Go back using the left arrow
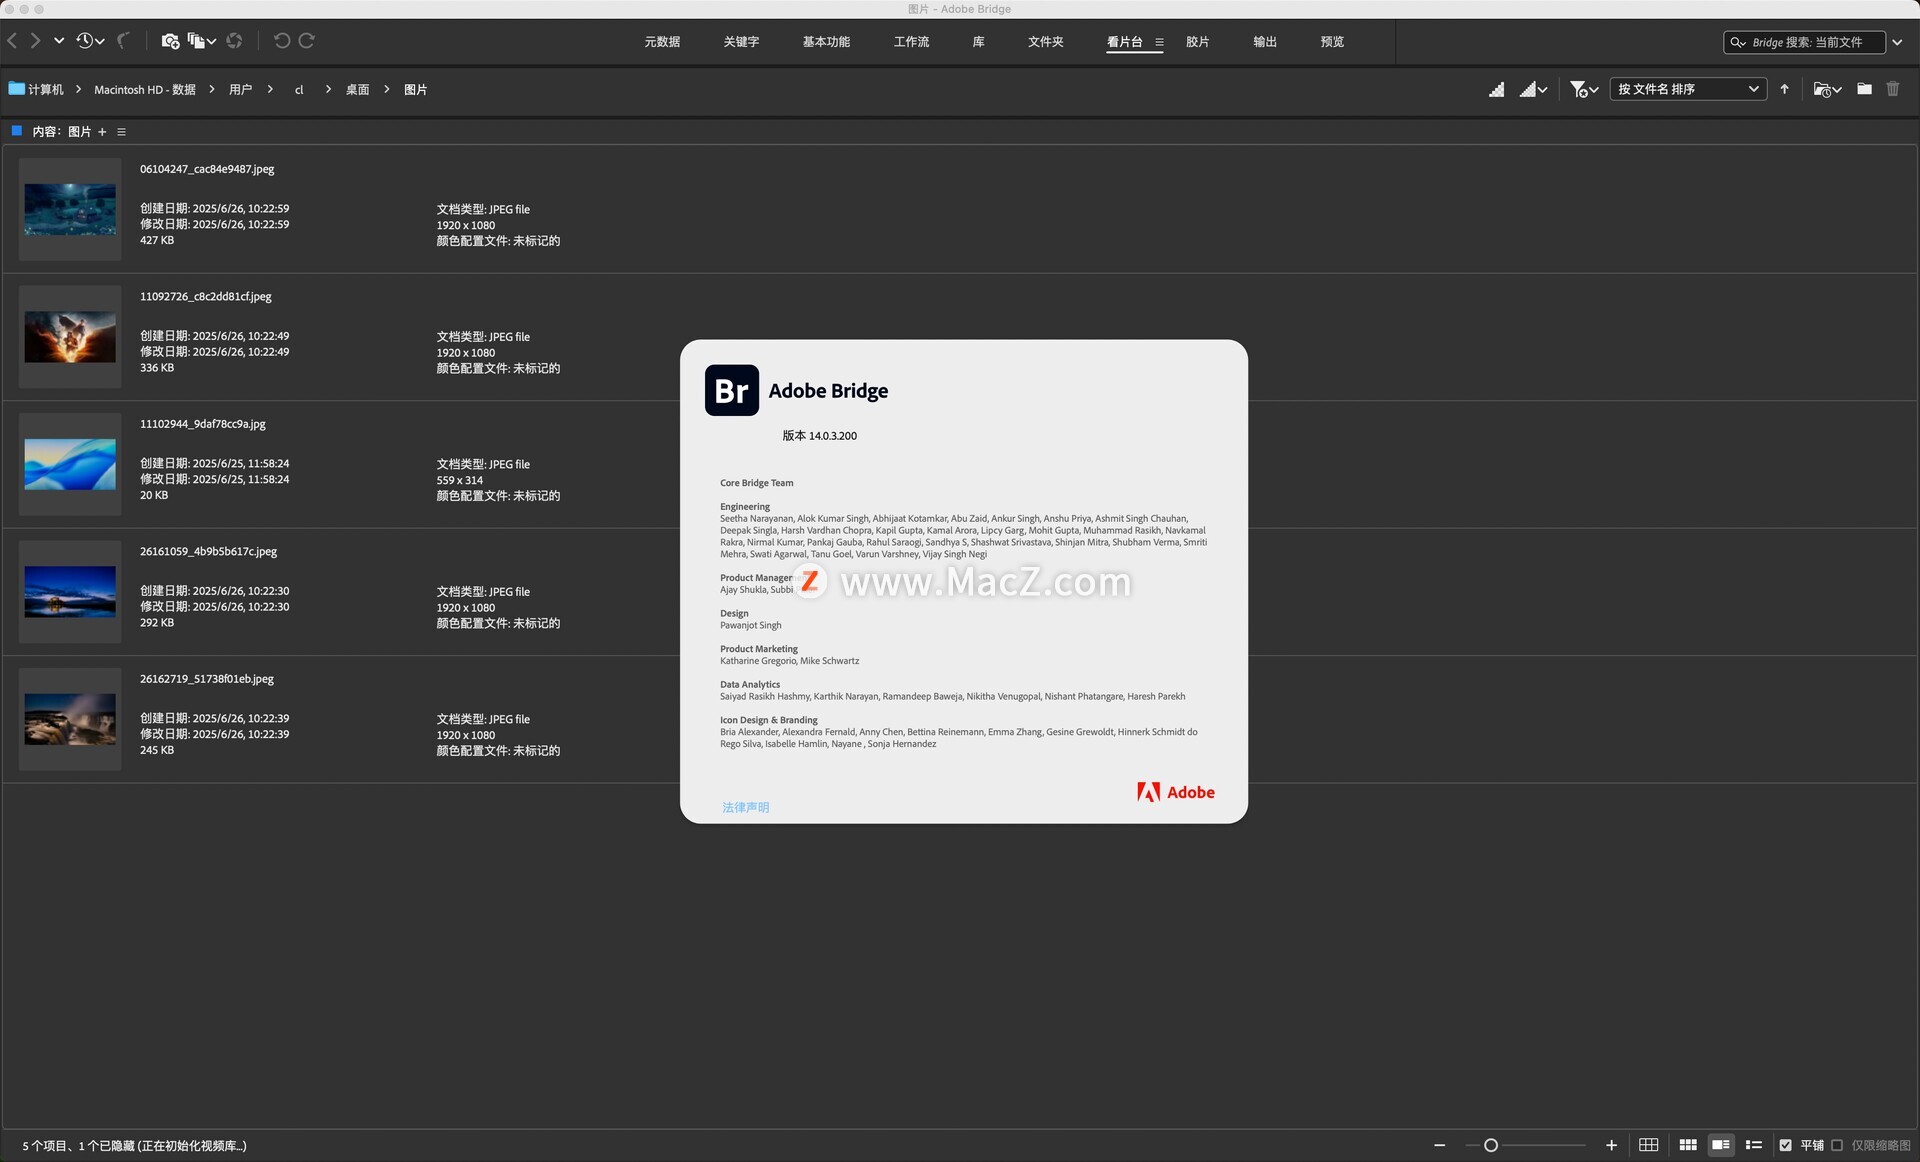 [12, 41]
